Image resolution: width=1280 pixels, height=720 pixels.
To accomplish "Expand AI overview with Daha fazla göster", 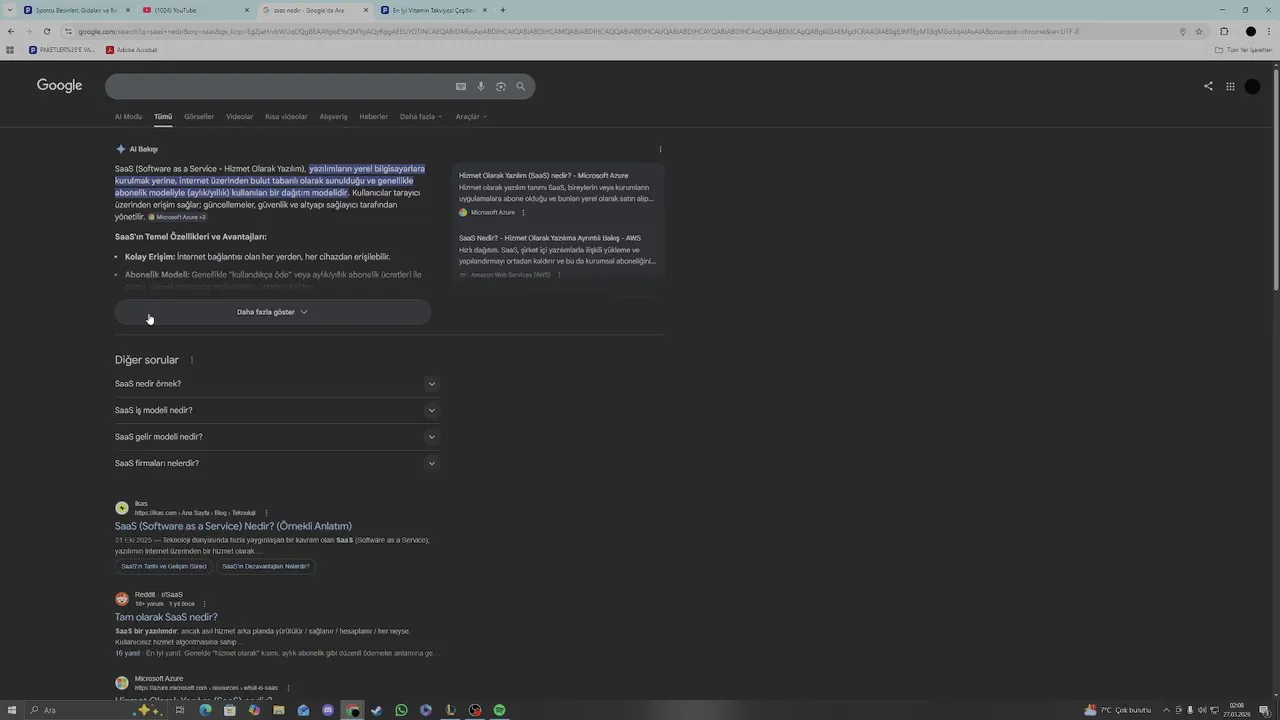I will point(272,312).
